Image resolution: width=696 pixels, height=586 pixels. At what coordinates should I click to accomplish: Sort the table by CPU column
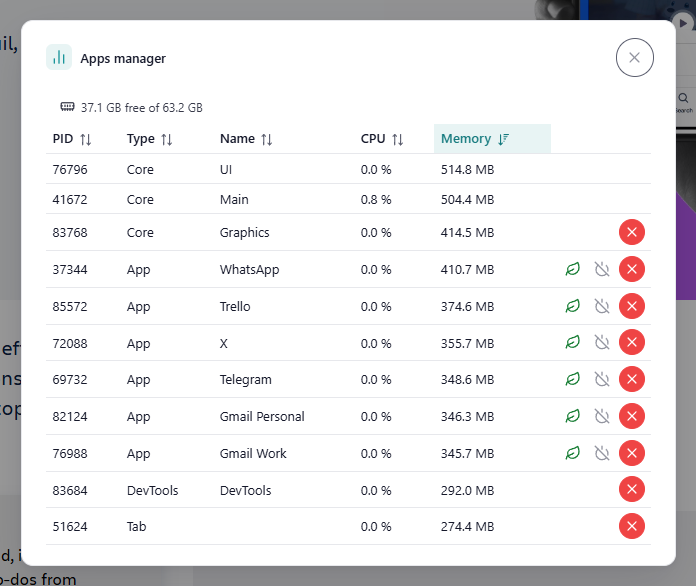pyautogui.click(x=382, y=139)
